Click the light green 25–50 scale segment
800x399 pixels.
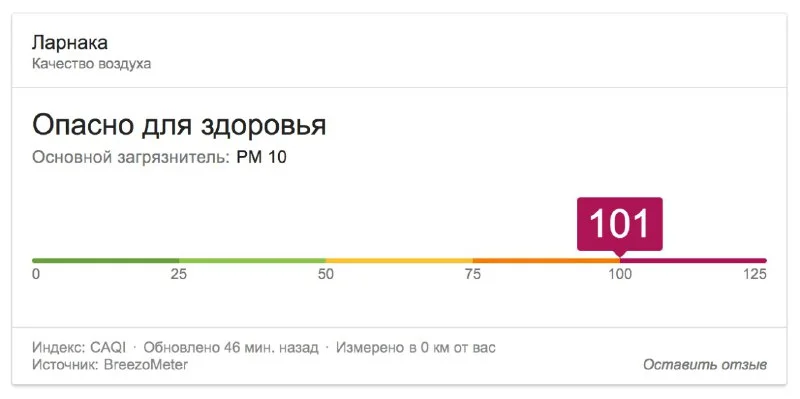point(253,261)
